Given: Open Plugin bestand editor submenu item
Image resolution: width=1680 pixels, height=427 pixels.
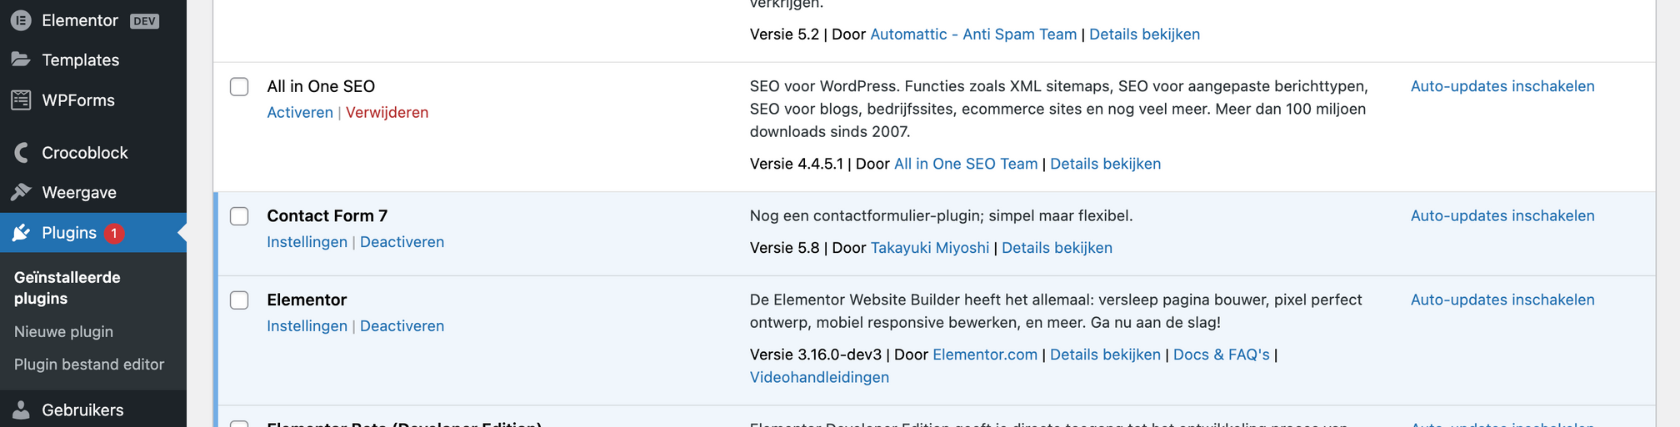Looking at the screenshot, I should pos(89,365).
